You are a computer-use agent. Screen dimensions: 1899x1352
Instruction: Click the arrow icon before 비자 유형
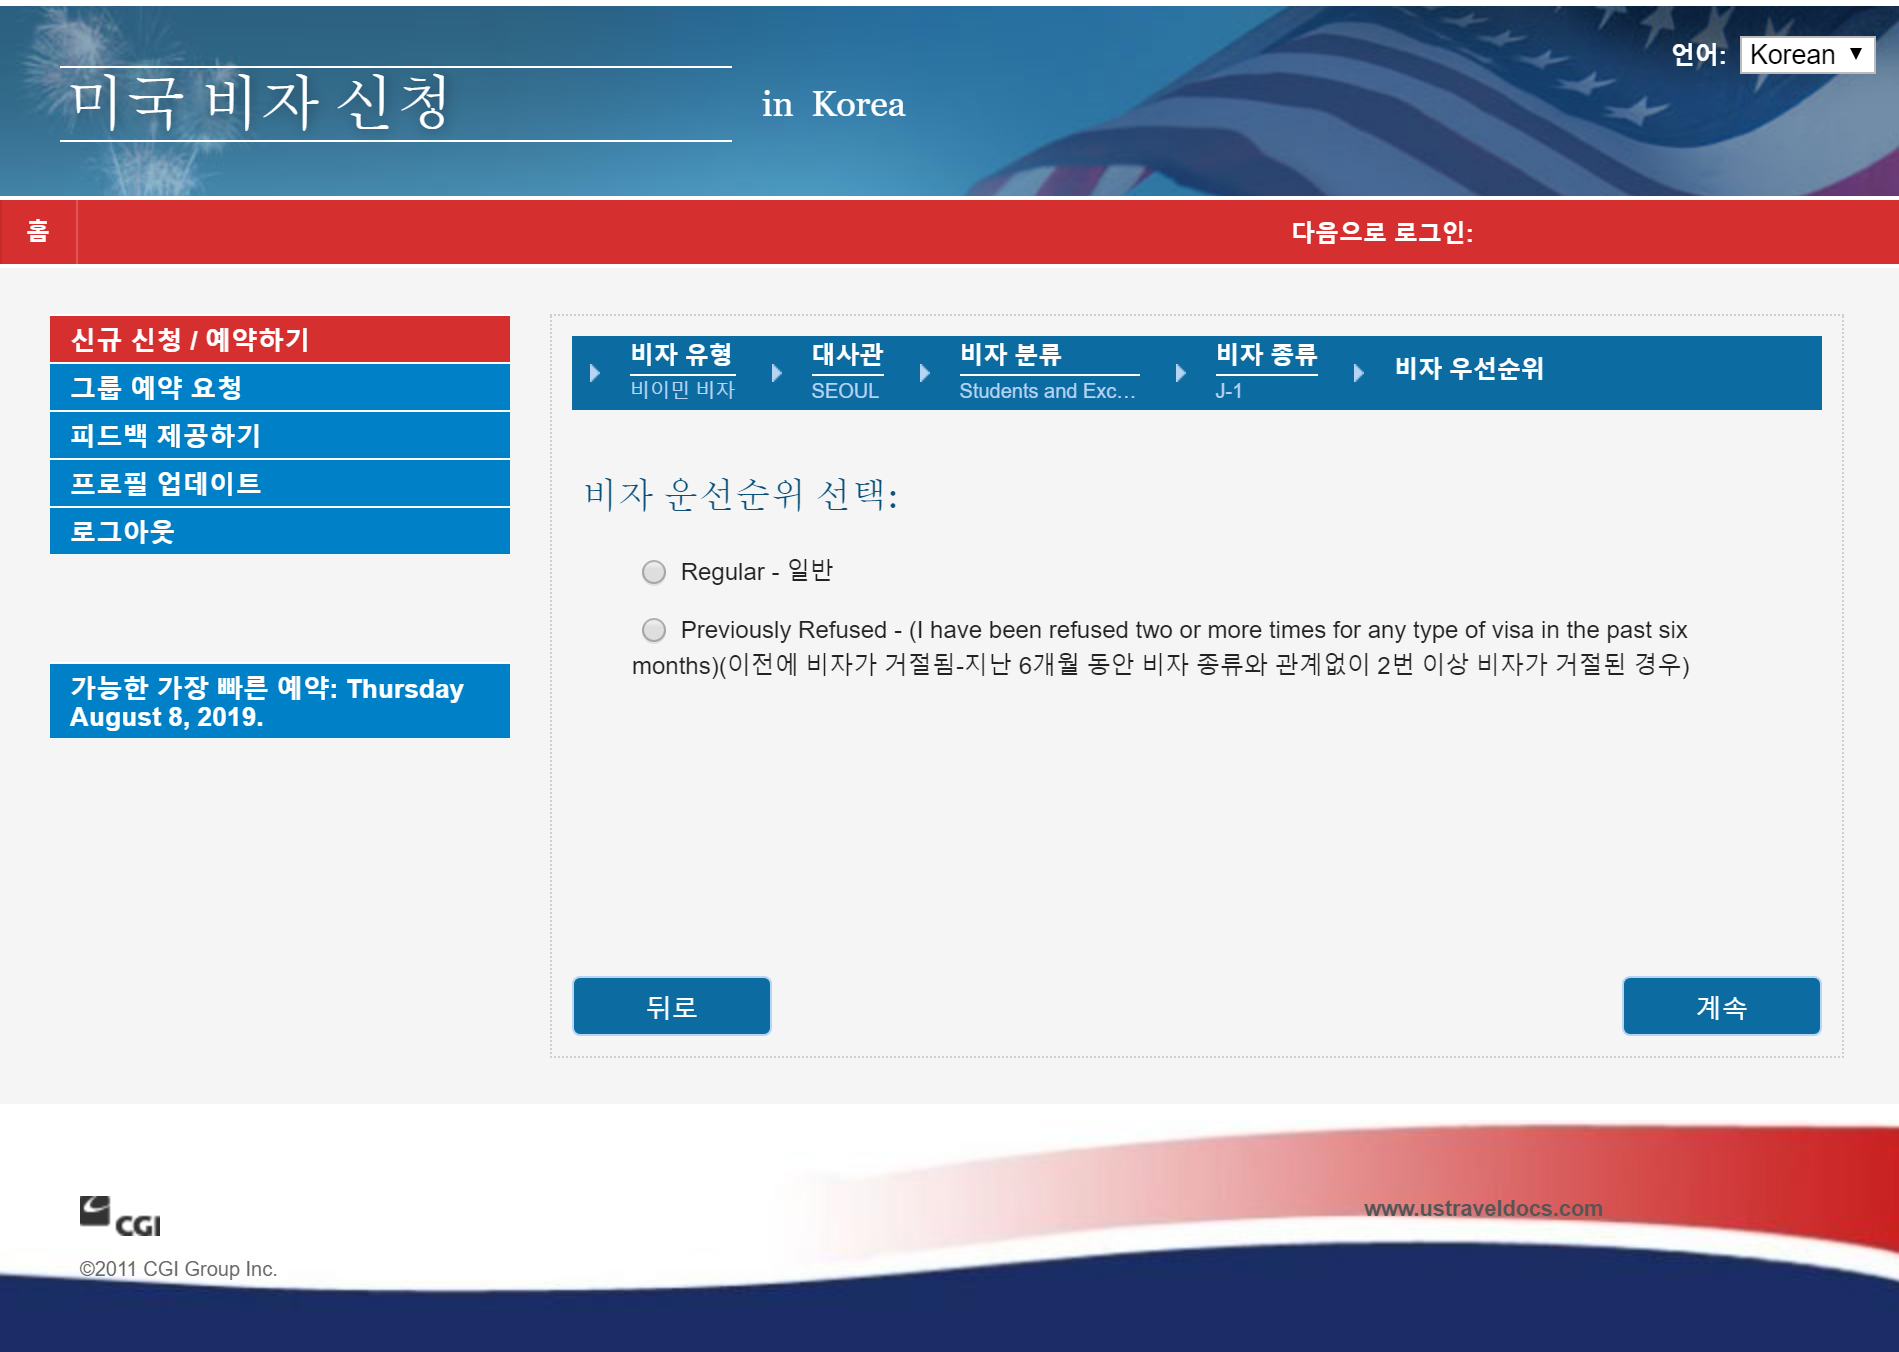coord(595,373)
